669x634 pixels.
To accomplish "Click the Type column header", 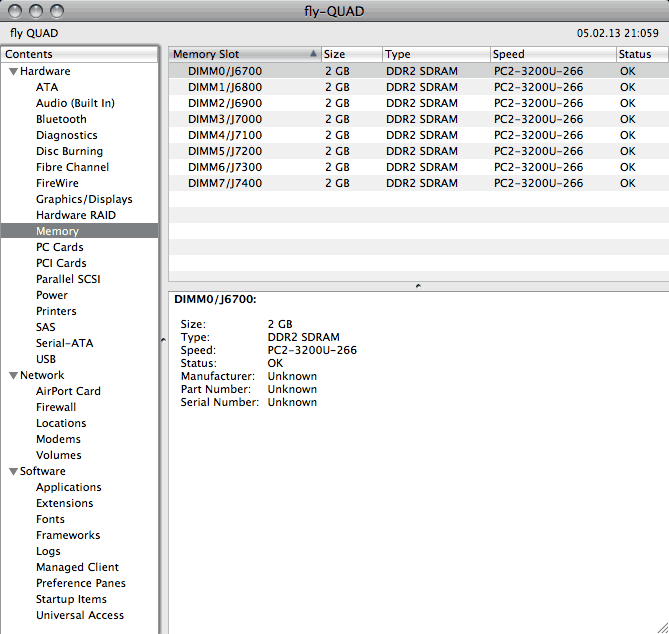I will [435, 54].
